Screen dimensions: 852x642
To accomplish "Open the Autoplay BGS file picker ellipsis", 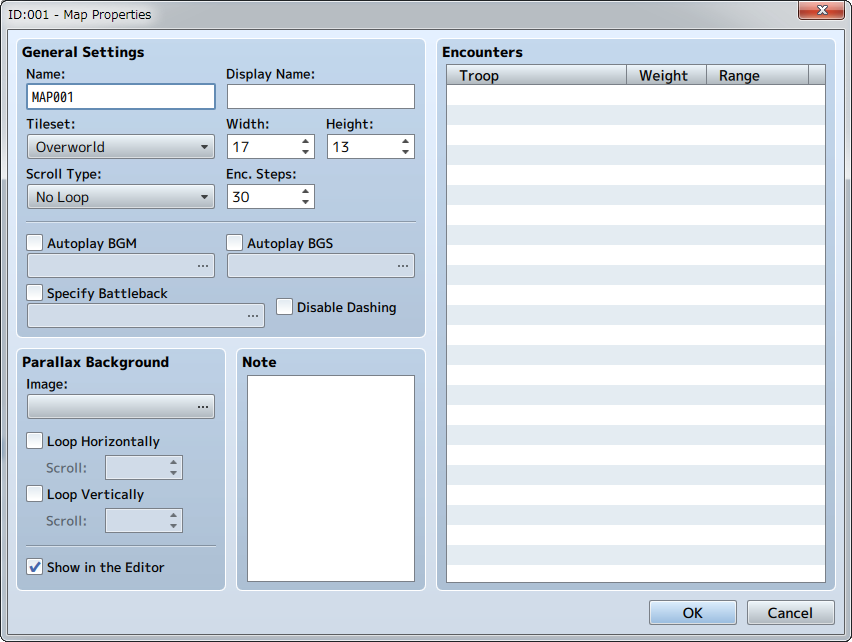I will coord(403,266).
